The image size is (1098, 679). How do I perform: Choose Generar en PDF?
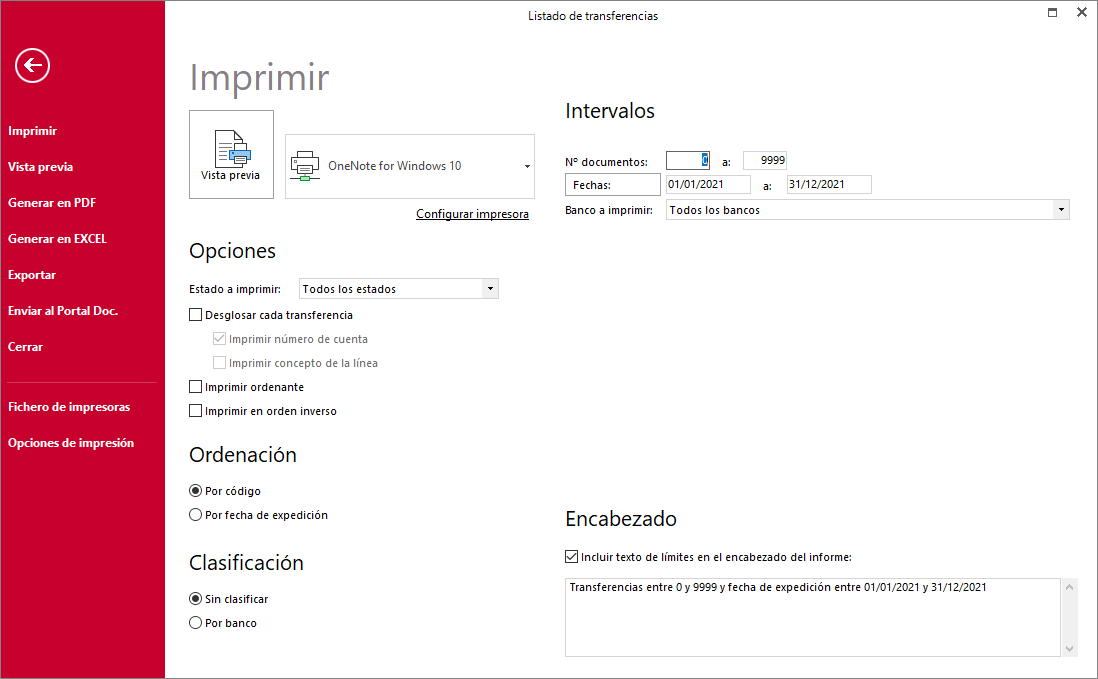pos(52,203)
